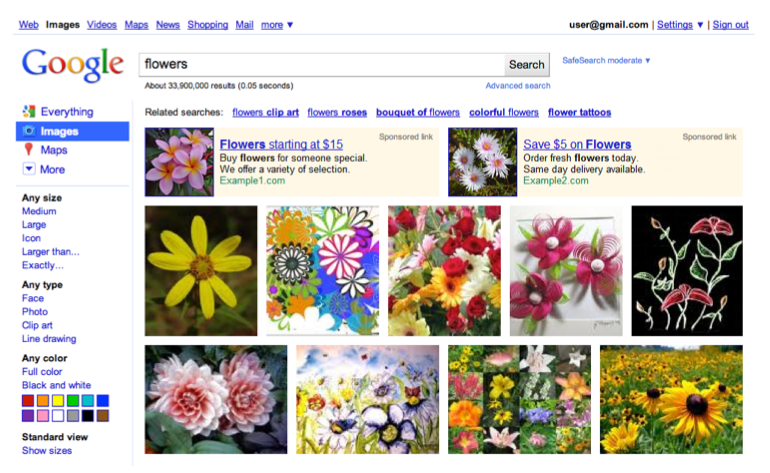This screenshot has height=473, width=770.
Task: Select Black and white filter
Action: point(56,385)
